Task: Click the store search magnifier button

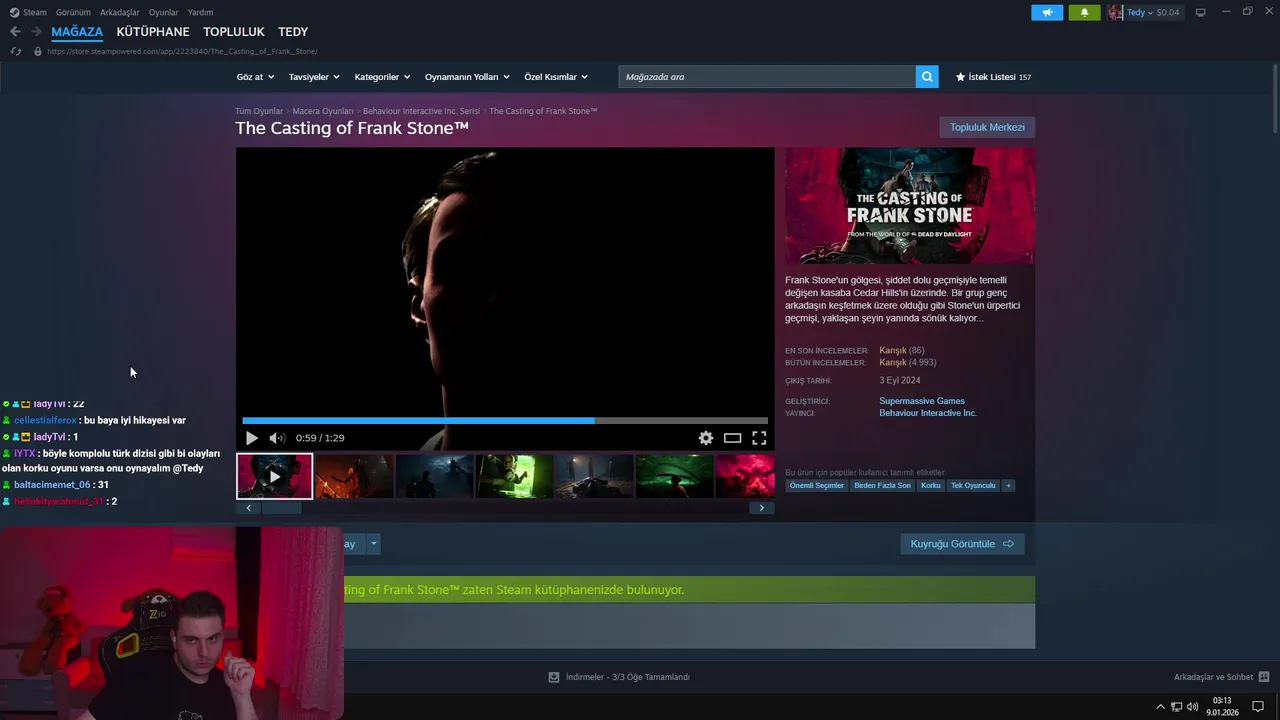Action: pos(927,77)
